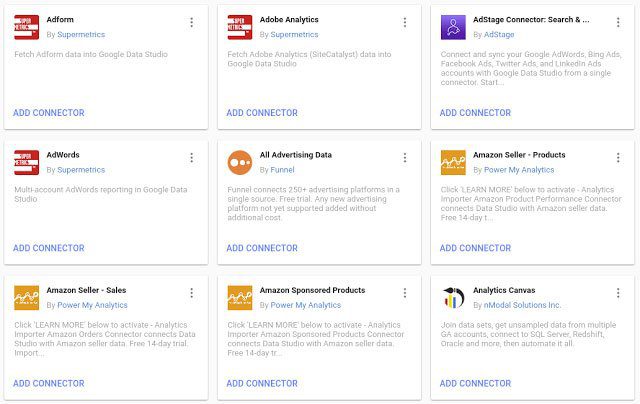Add the Analytics Canvas connector
This screenshot has width=640, height=404.
pos(475,383)
